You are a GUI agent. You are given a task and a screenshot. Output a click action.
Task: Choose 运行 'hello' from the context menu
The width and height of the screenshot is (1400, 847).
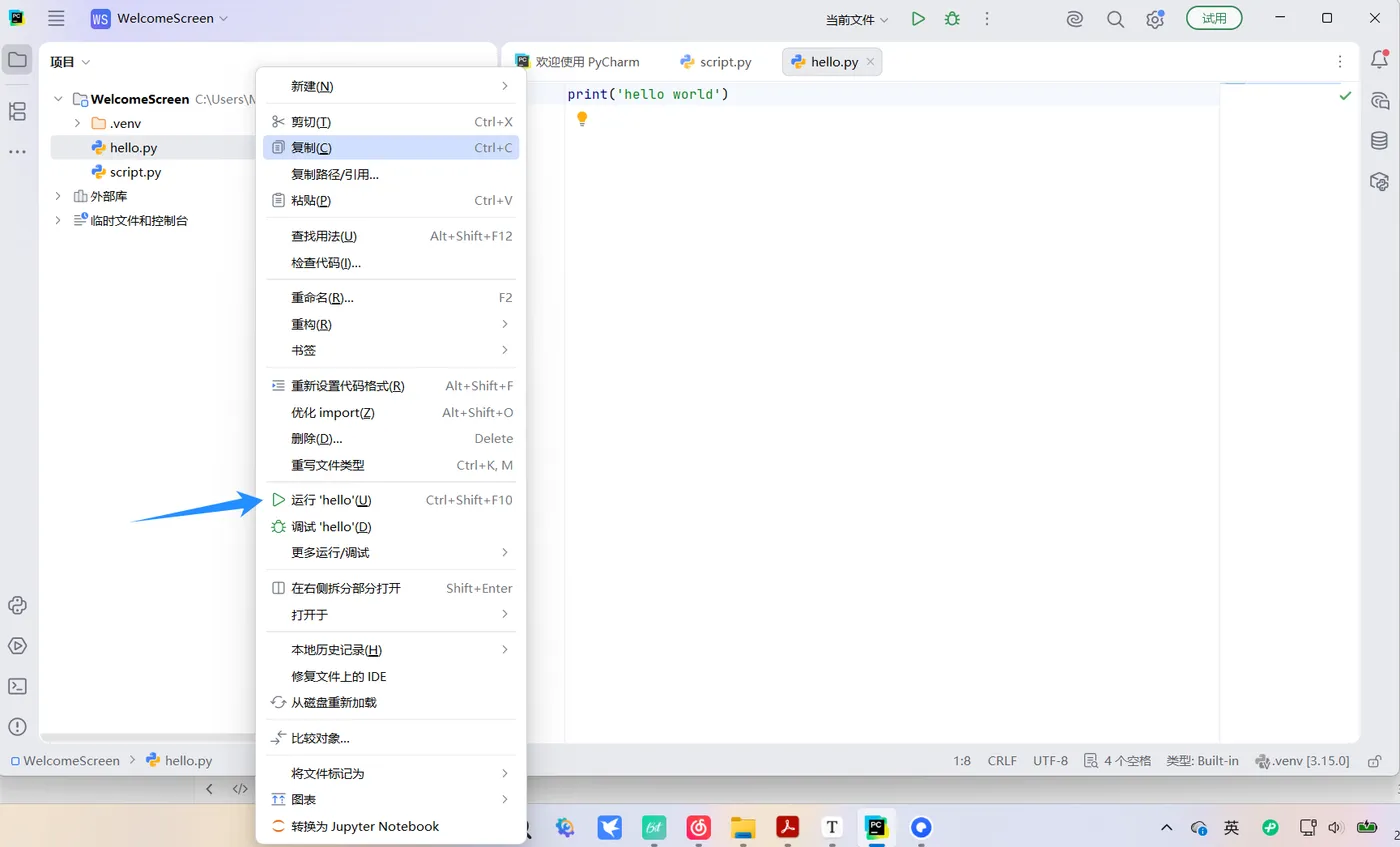391,500
